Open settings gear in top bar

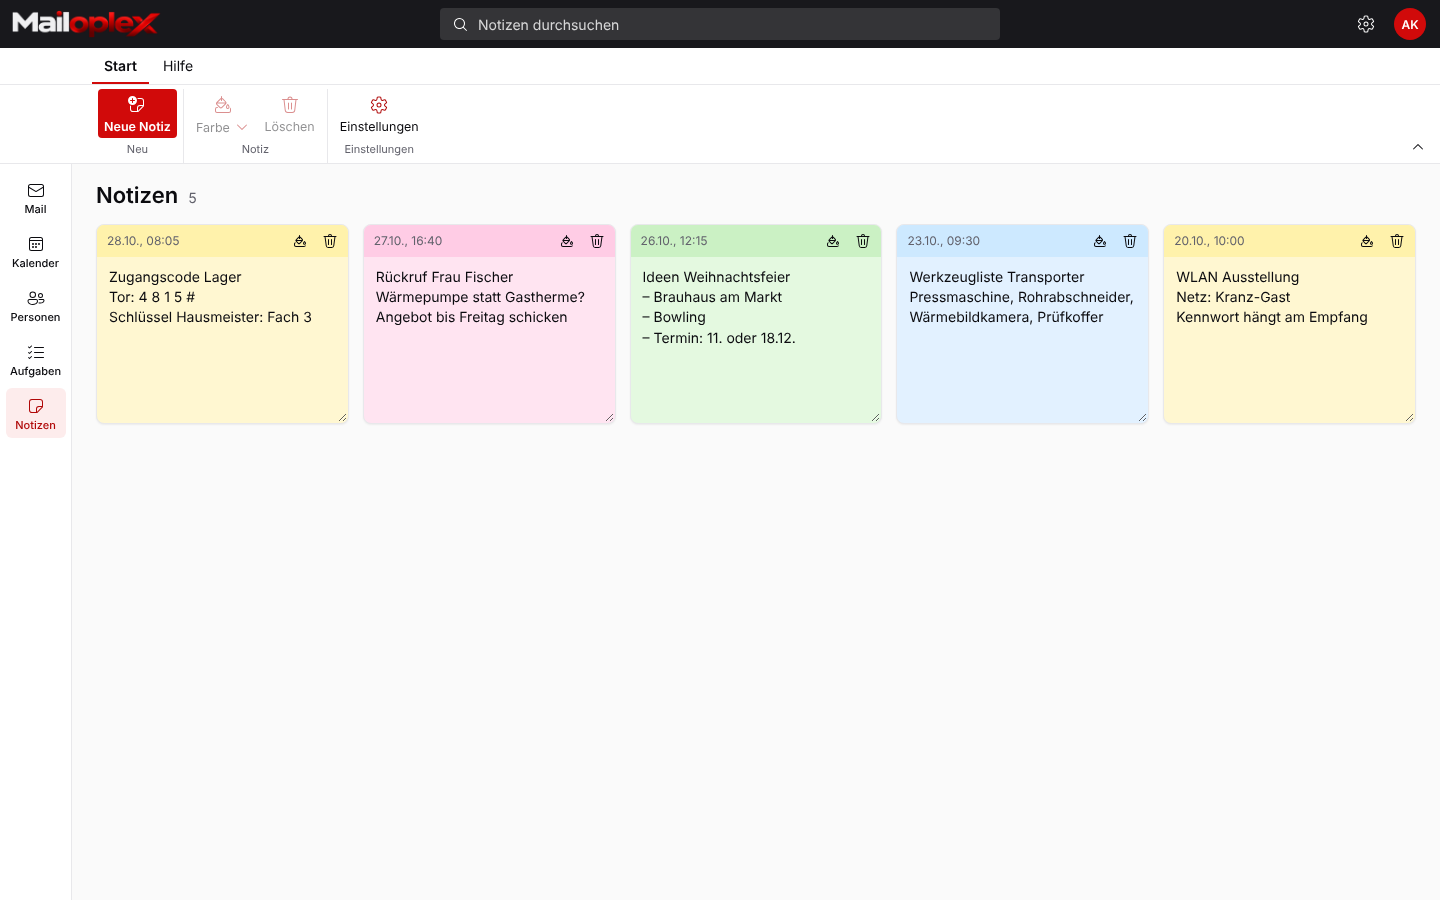(1366, 24)
